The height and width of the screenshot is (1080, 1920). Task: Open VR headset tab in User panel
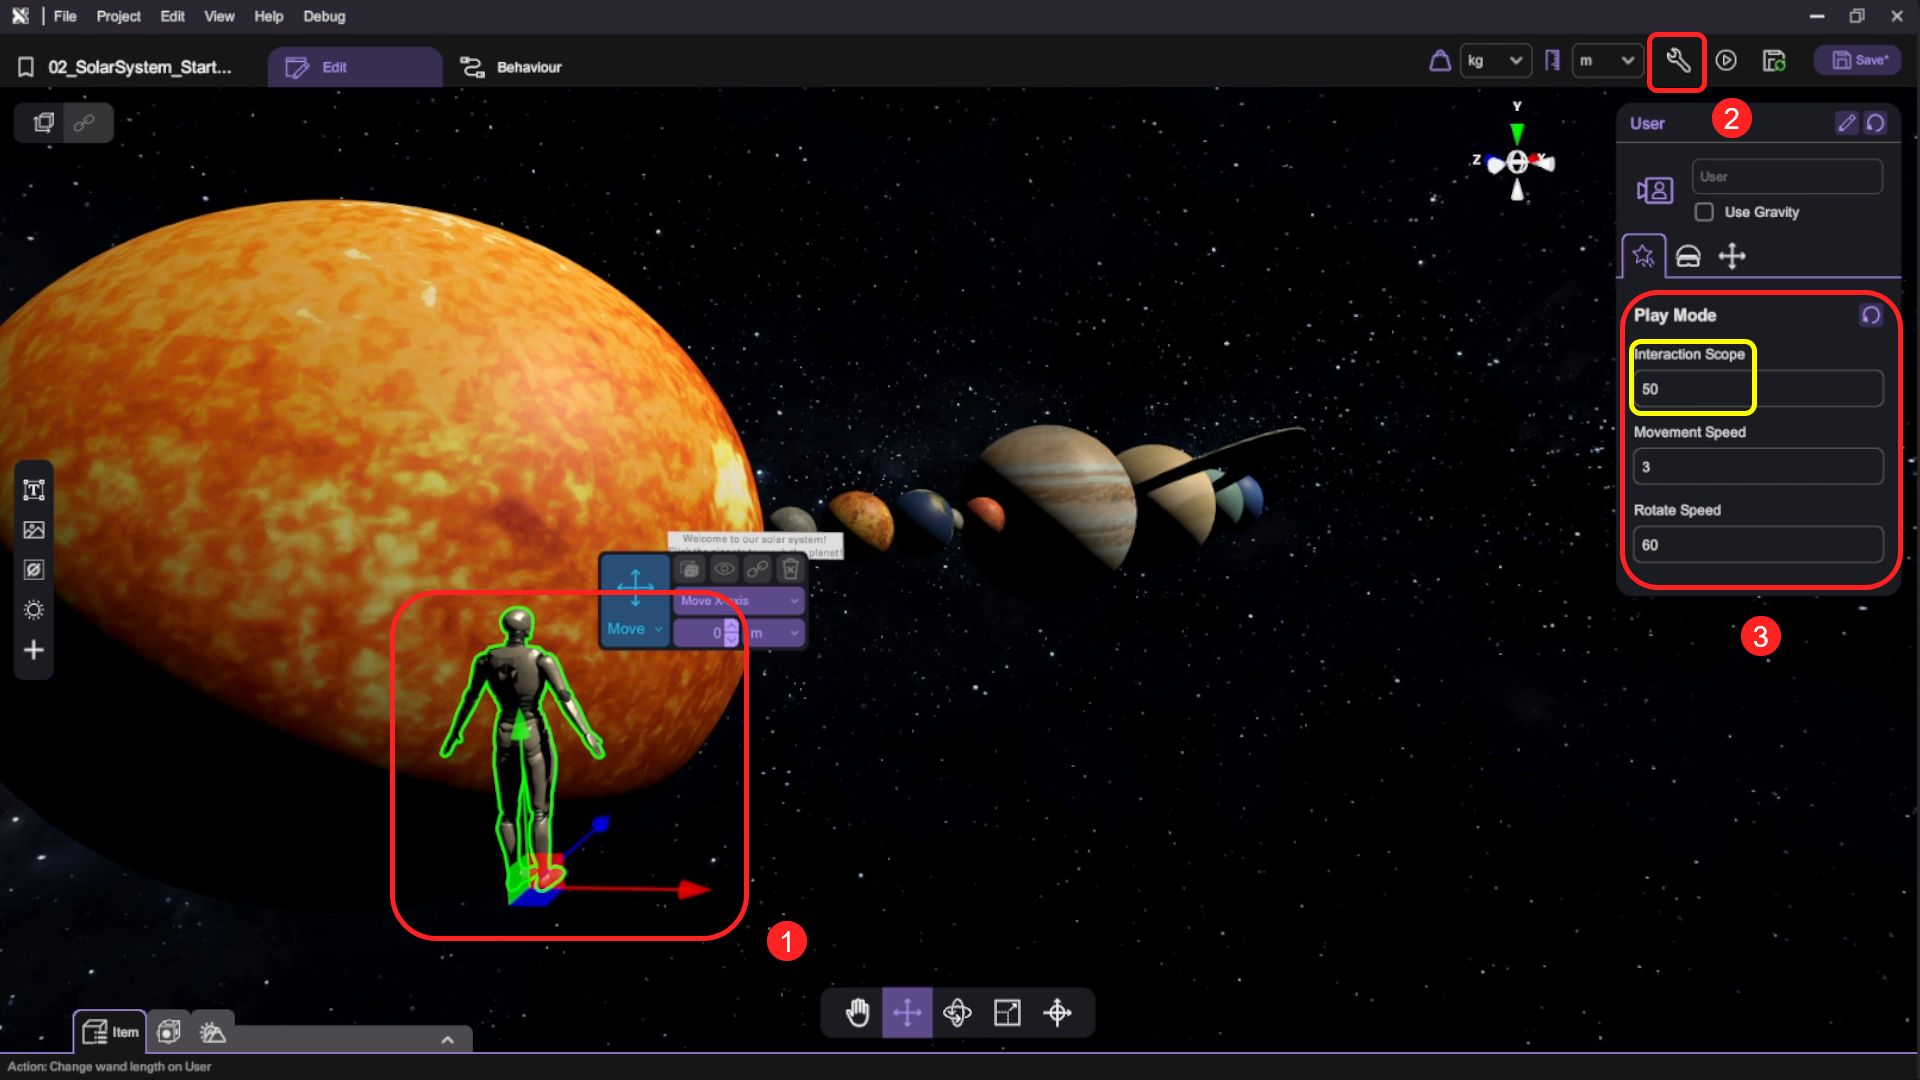[1688, 256]
